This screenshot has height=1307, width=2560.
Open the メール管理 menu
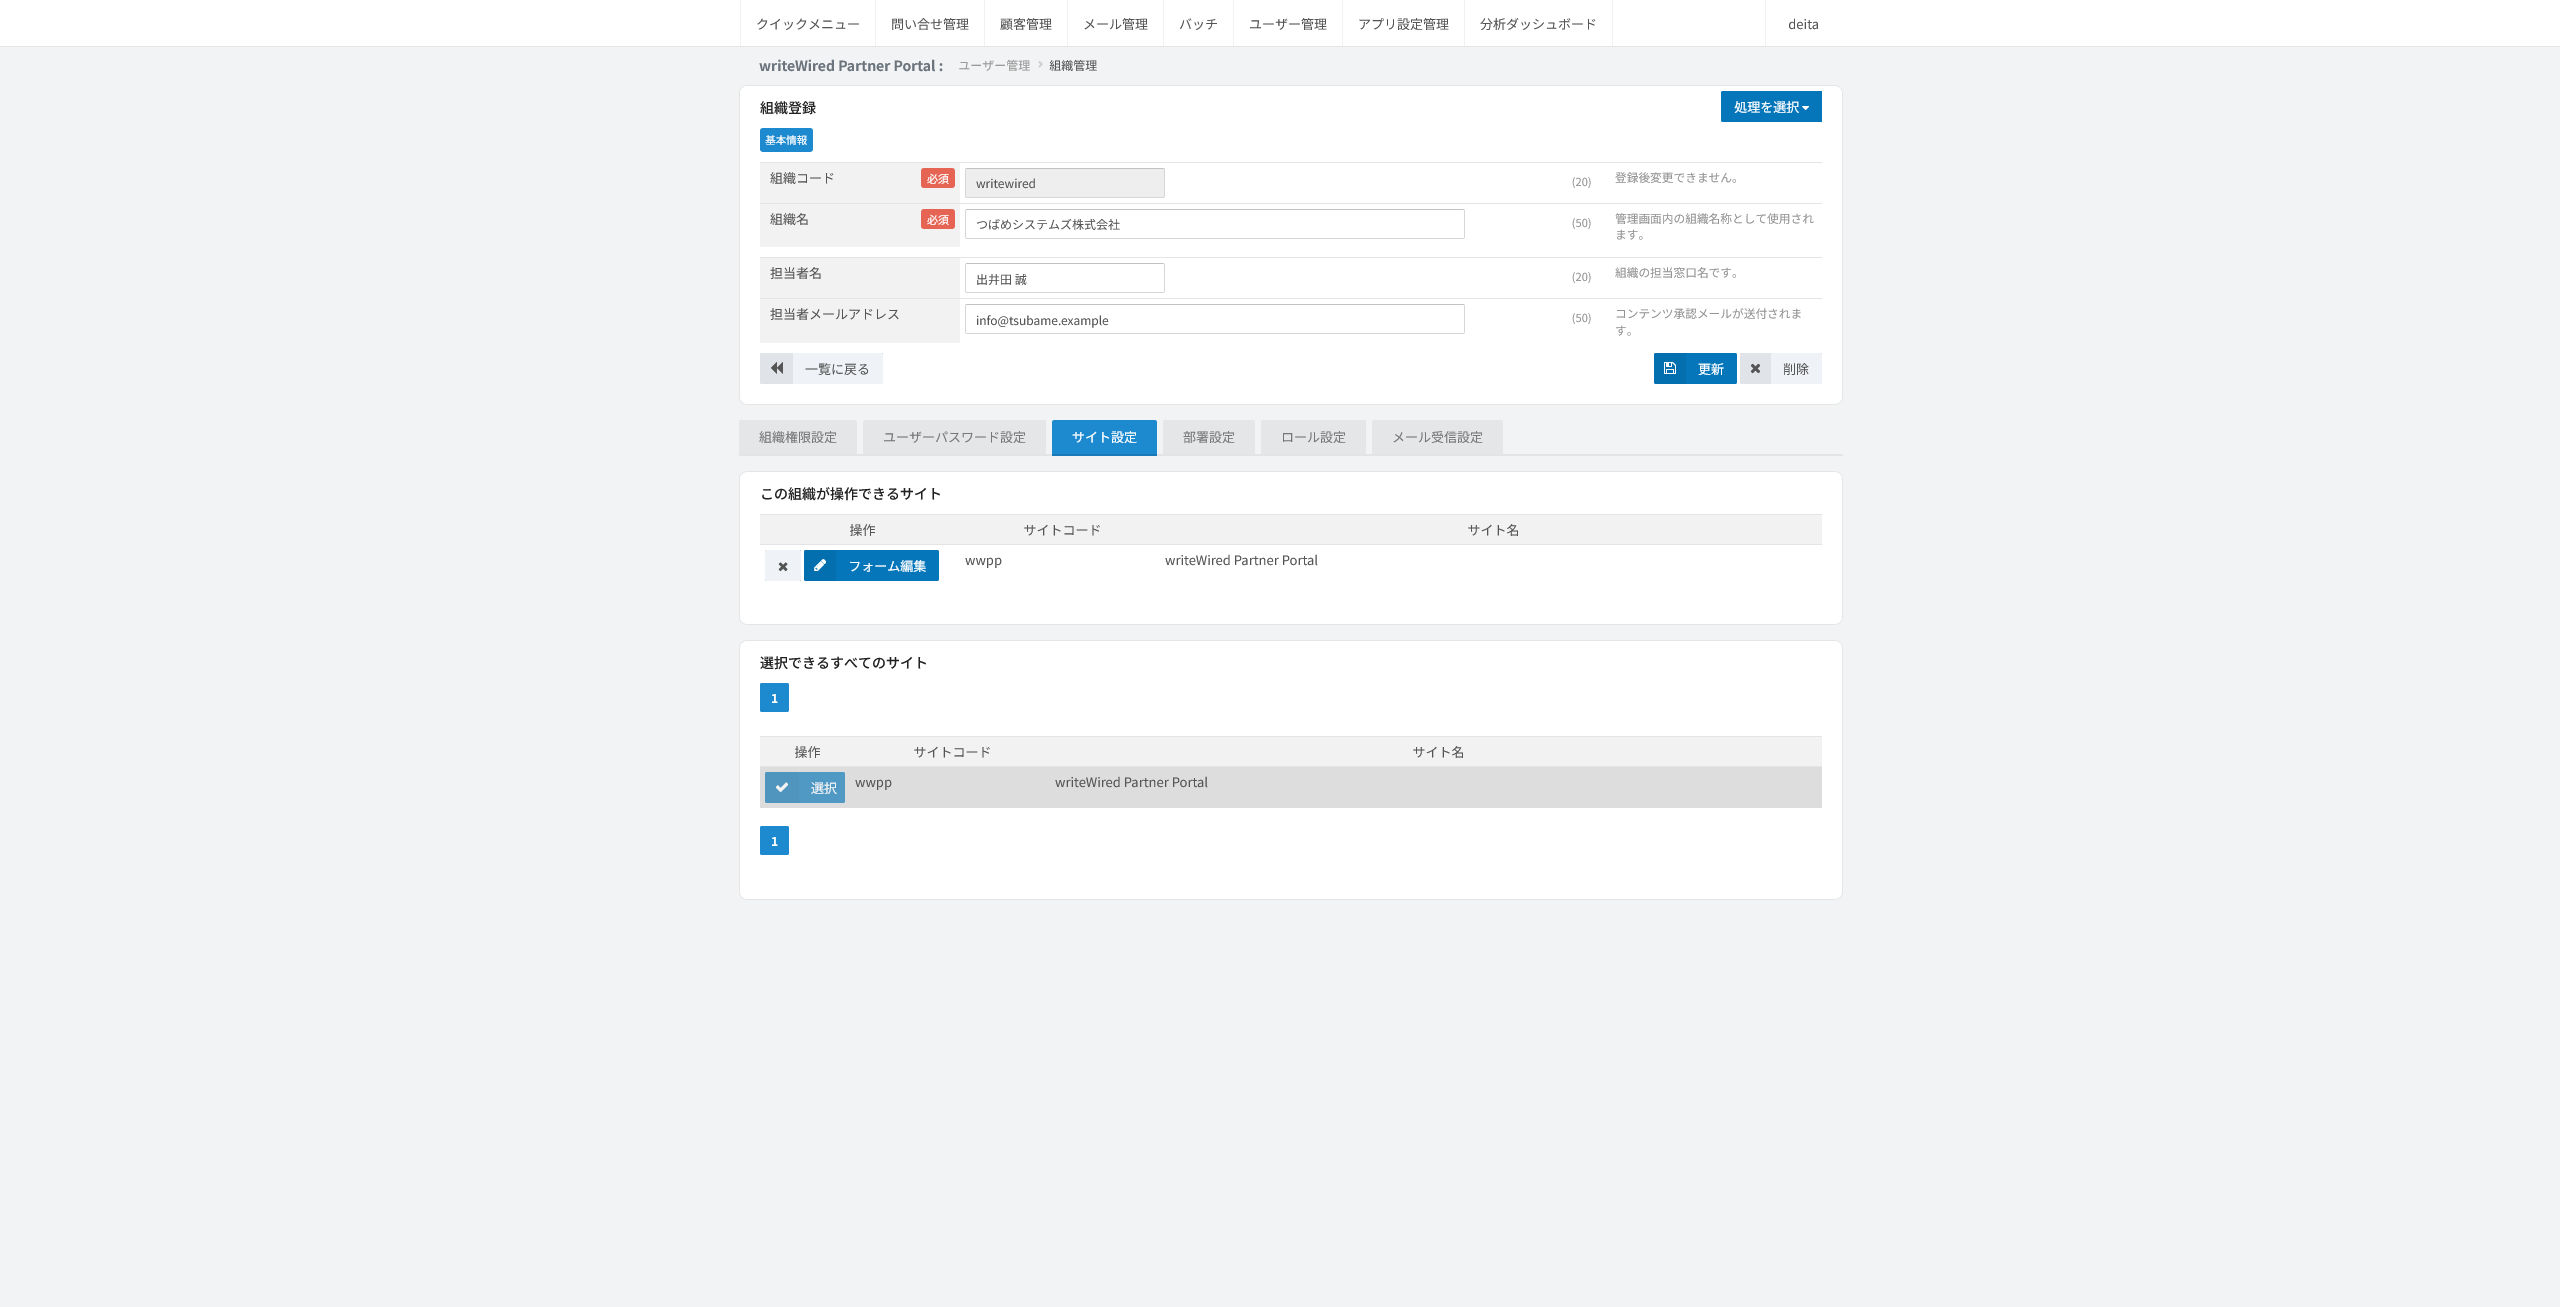click(x=1115, y=23)
